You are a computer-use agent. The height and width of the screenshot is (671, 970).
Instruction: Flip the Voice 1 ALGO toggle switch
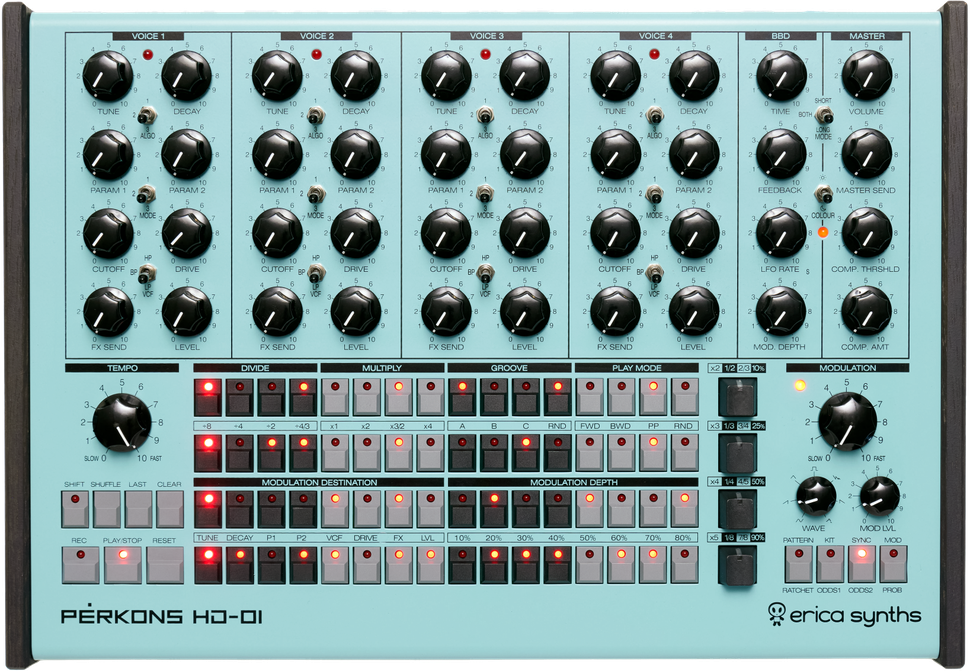pos(146,115)
